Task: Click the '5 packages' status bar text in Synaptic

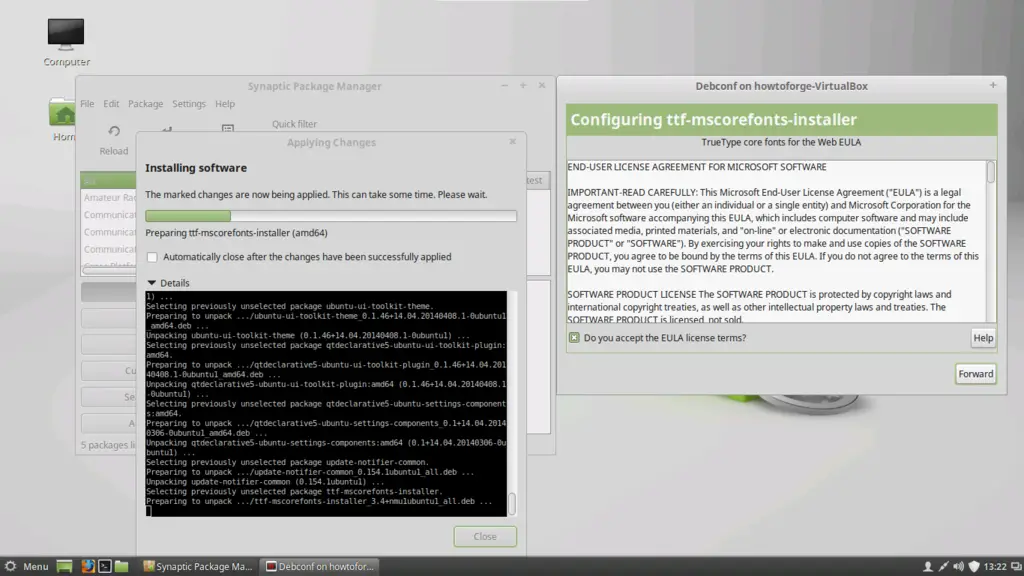Action: [108, 445]
